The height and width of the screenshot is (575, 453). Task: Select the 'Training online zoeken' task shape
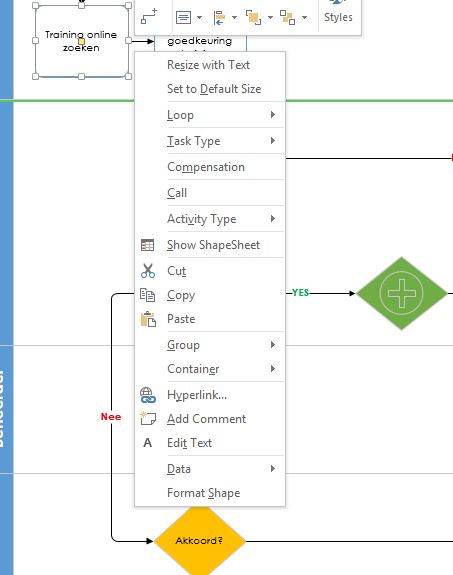(81, 41)
